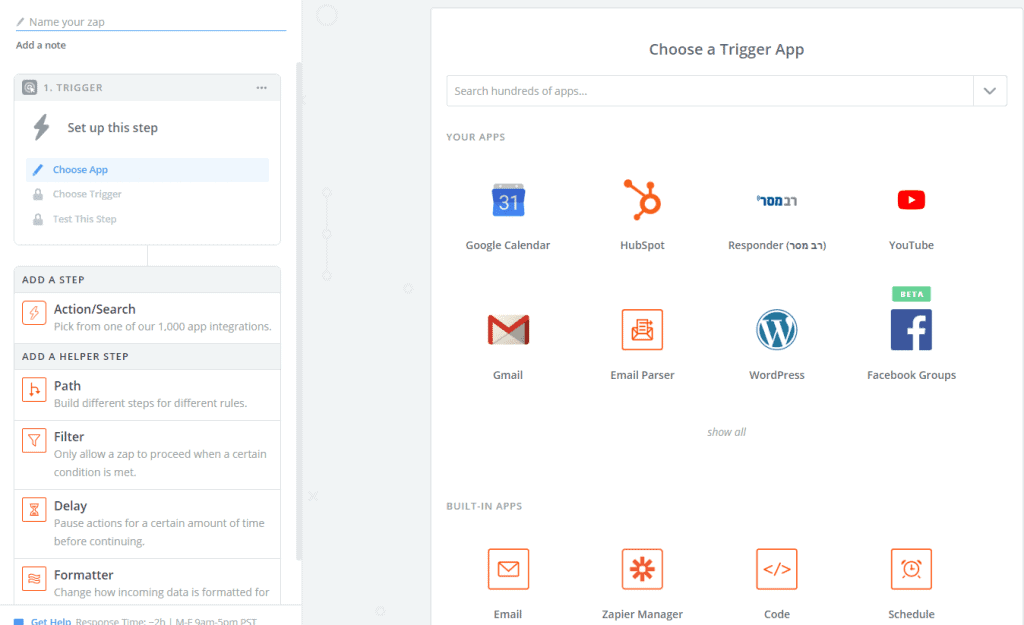Add a Delay helper step
The width and height of the screenshot is (1024, 625).
coord(148,524)
